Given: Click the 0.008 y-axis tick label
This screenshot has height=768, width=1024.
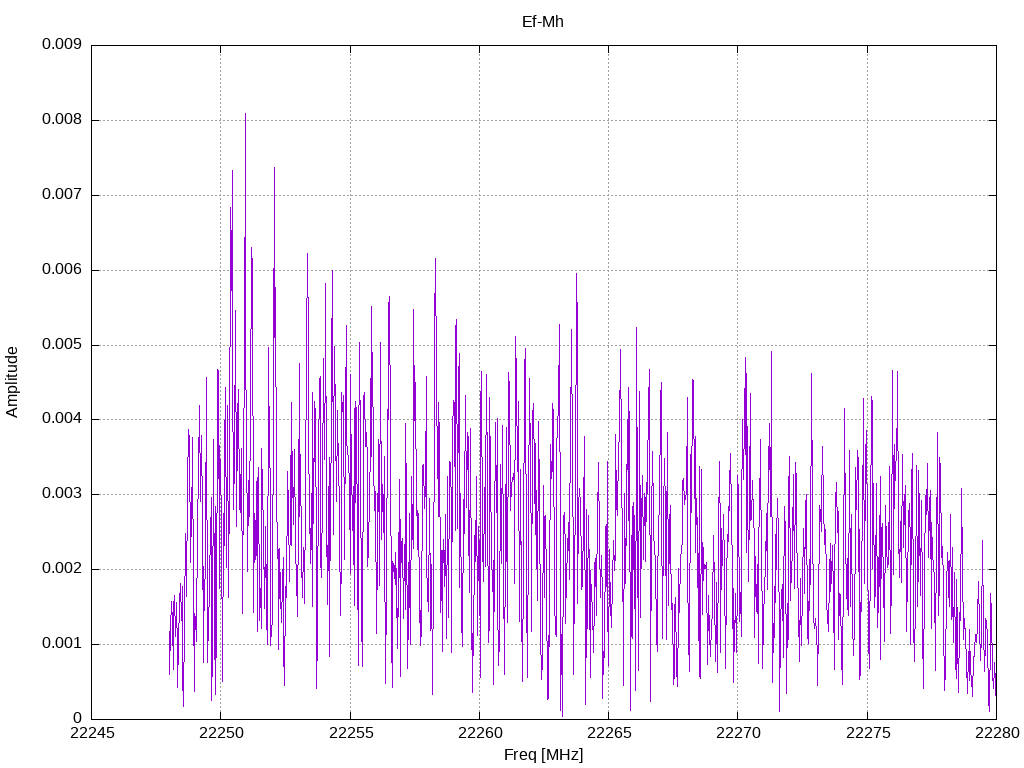Looking at the screenshot, I should point(61,120).
